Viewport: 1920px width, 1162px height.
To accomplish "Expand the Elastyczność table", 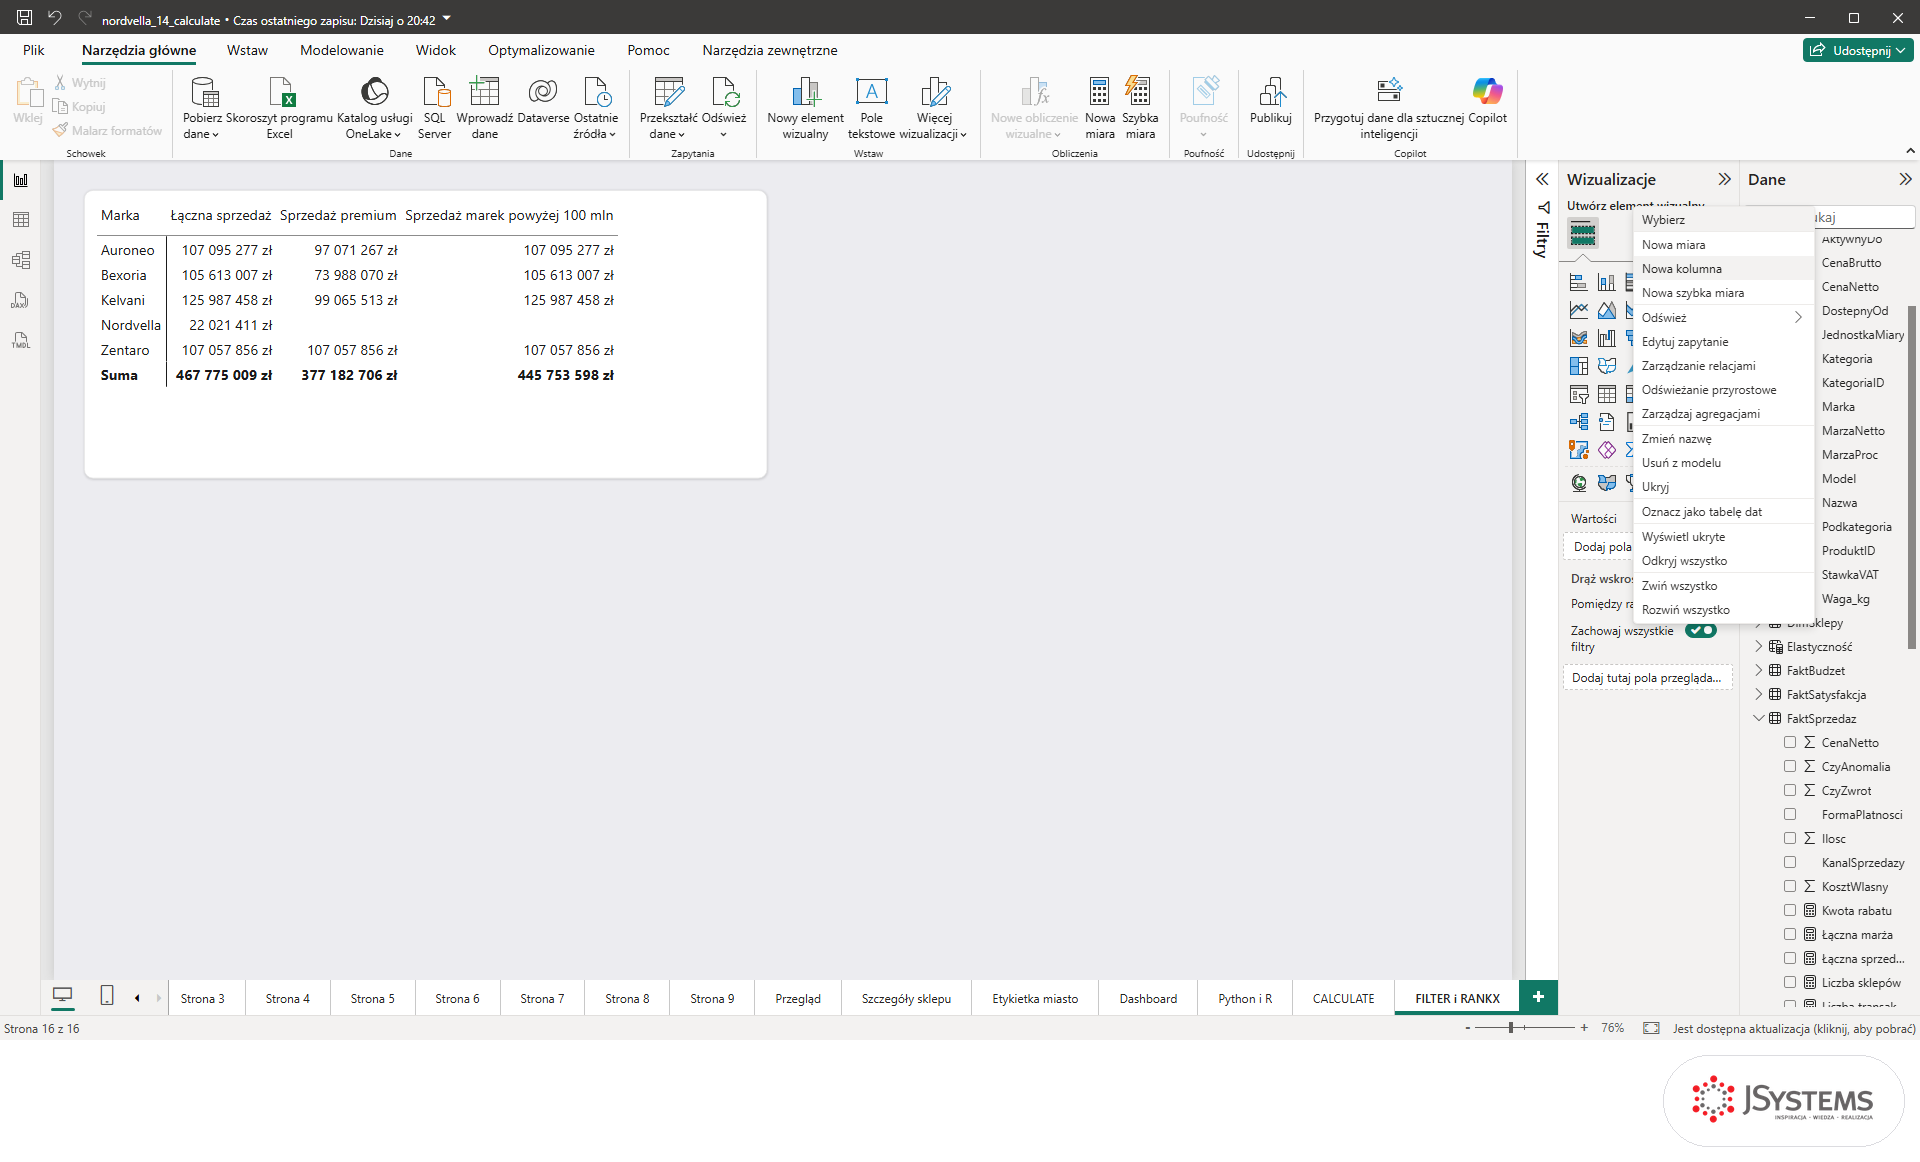I will click(1759, 646).
